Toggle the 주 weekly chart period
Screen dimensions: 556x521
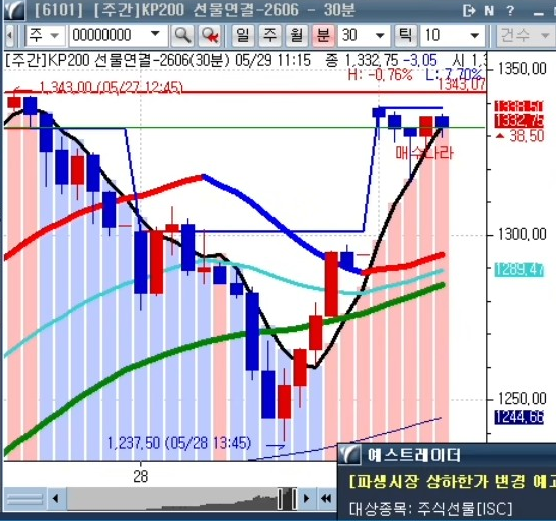click(270, 35)
